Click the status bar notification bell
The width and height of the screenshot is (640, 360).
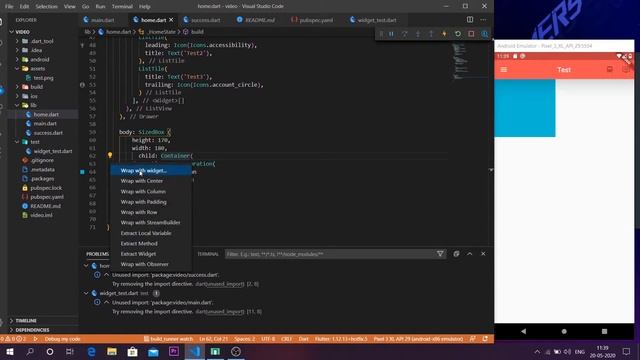485,339
